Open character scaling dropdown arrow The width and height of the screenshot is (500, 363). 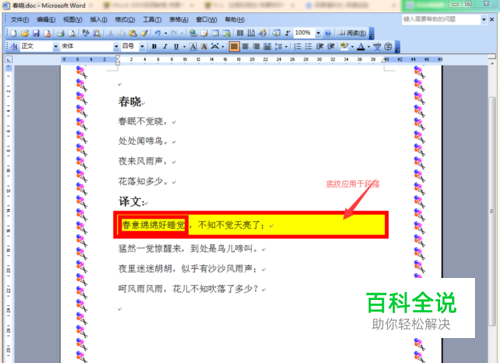coord(223,46)
